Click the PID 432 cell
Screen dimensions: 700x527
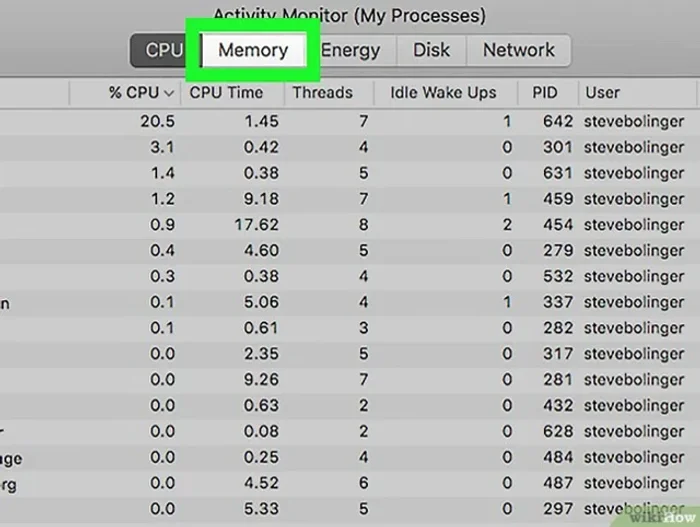[x=558, y=406]
